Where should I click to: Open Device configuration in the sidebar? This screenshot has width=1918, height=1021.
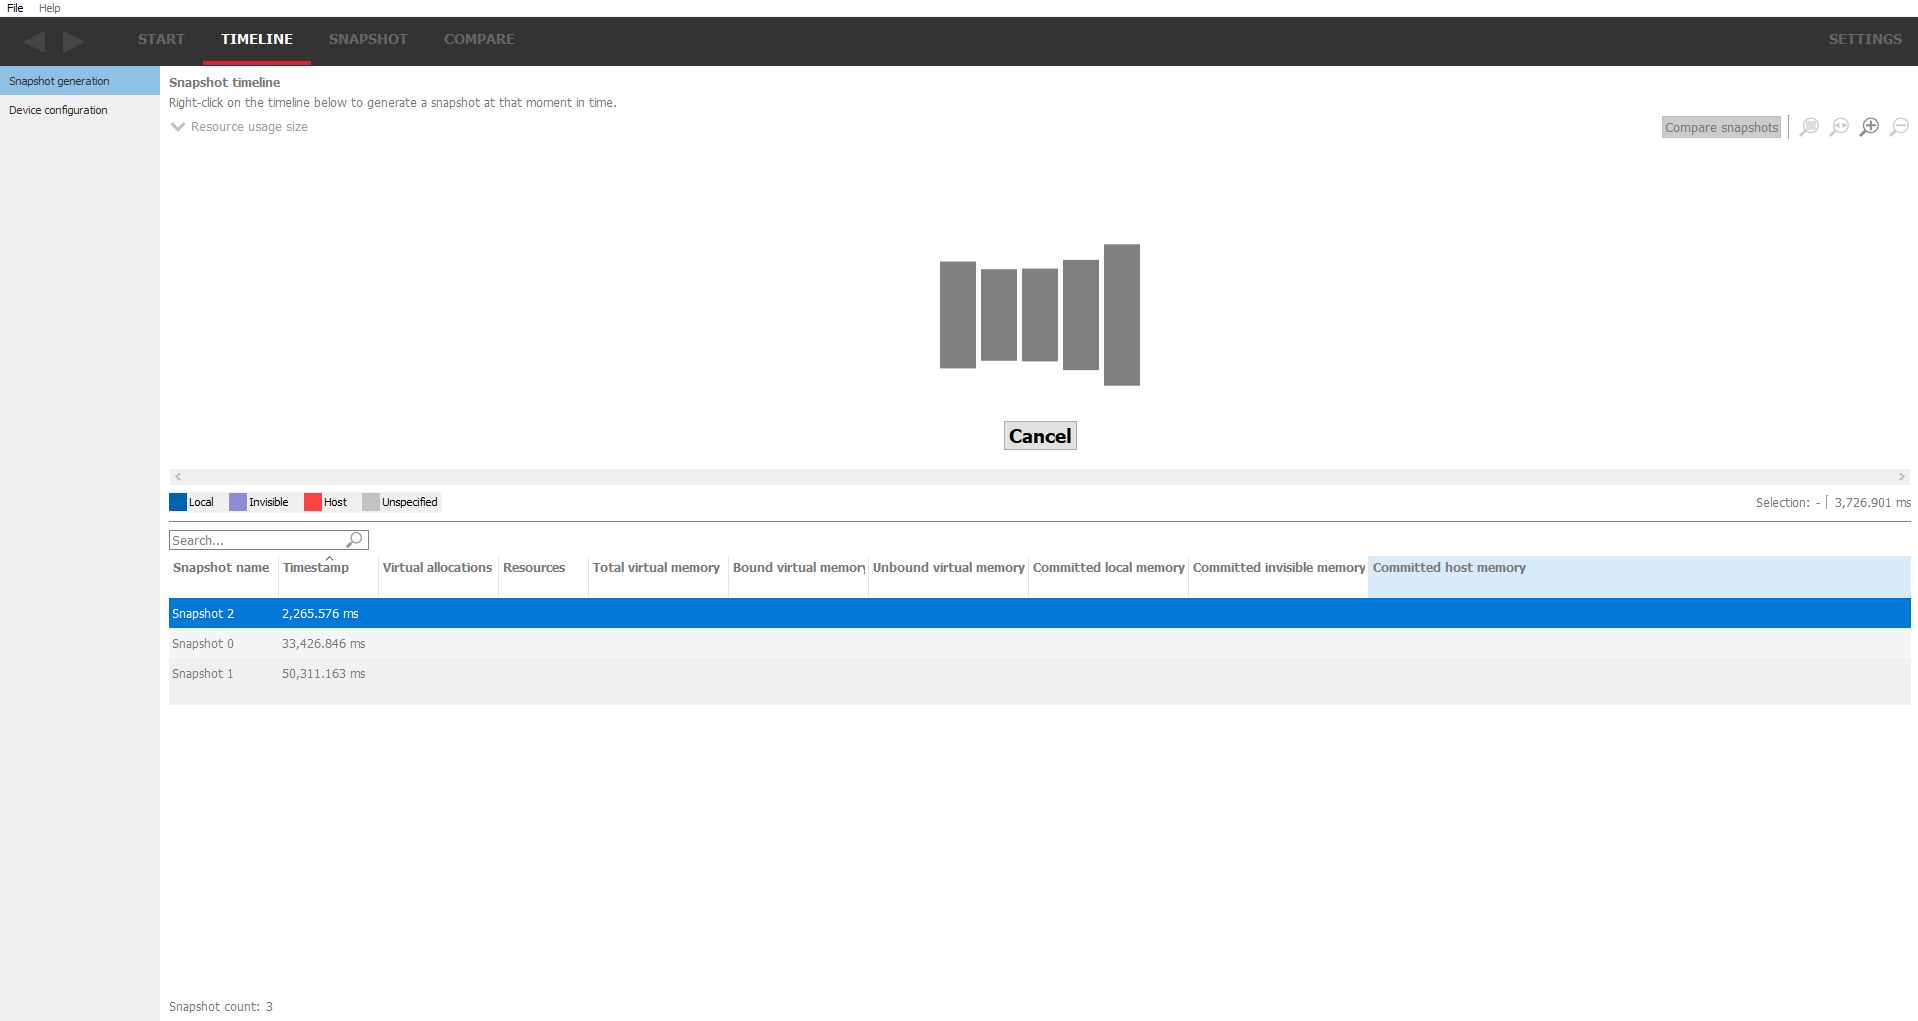tap(58, 110)
